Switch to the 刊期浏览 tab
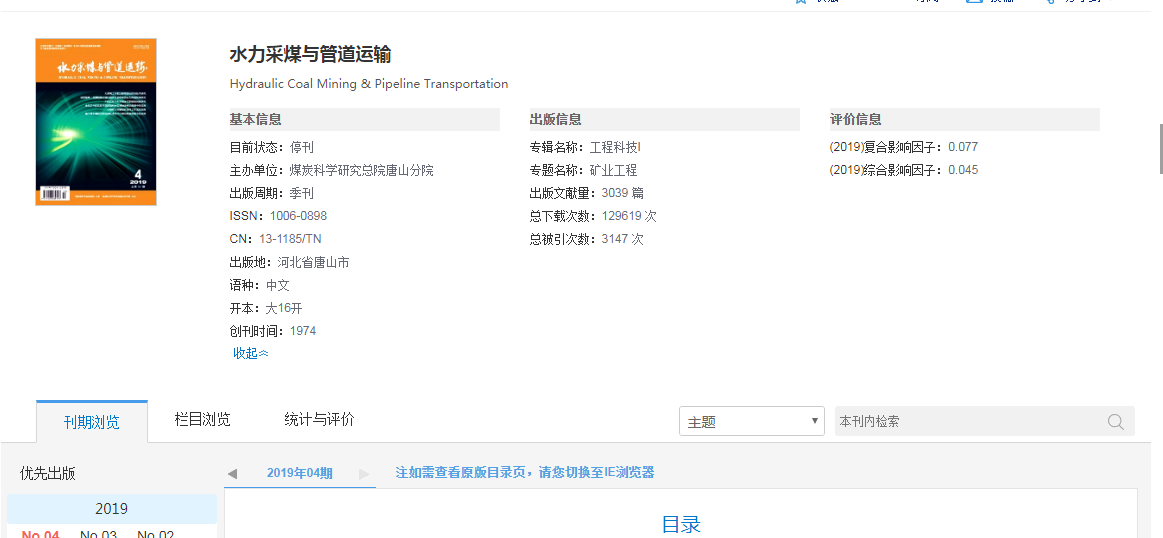This screenshot has height=538, width=1163. coord(92,422)
